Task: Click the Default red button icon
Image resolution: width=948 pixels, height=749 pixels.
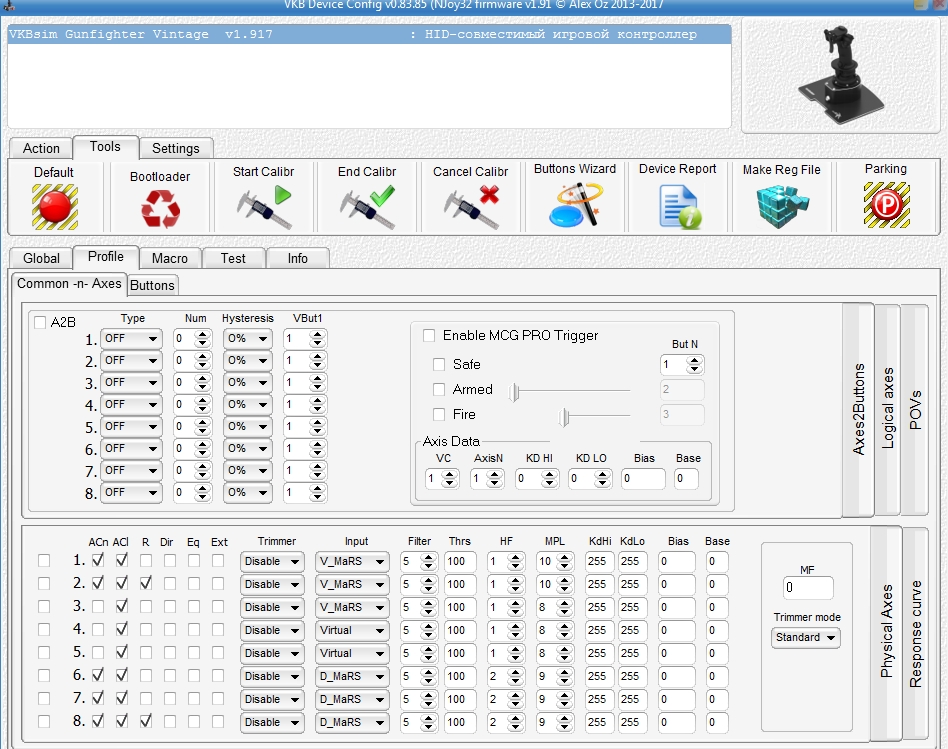Action: tap(54, 205)
